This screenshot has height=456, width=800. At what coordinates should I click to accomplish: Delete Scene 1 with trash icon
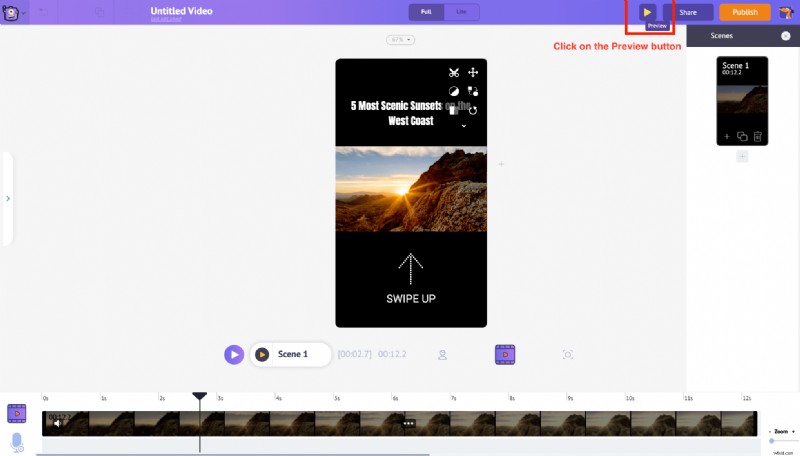pyautogui.click(x=758, y=136)
